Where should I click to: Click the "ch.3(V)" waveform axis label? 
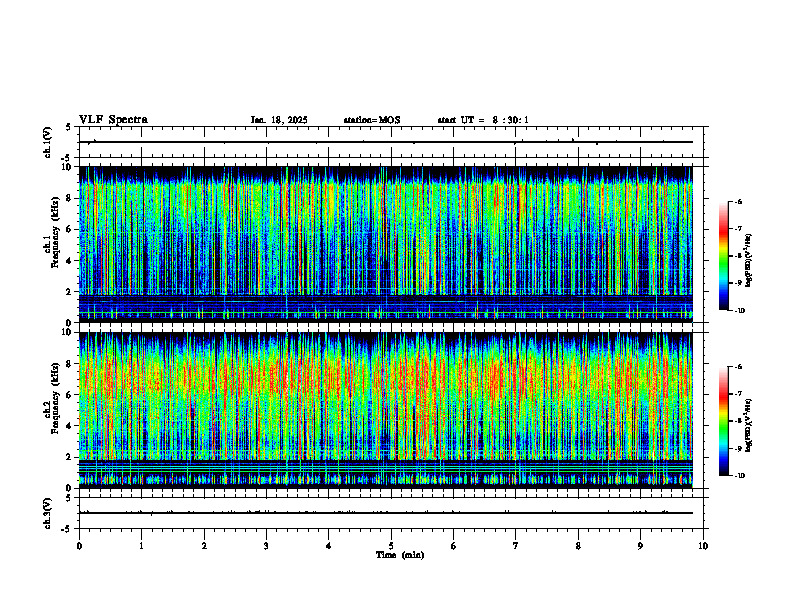[x=48, y=513]
